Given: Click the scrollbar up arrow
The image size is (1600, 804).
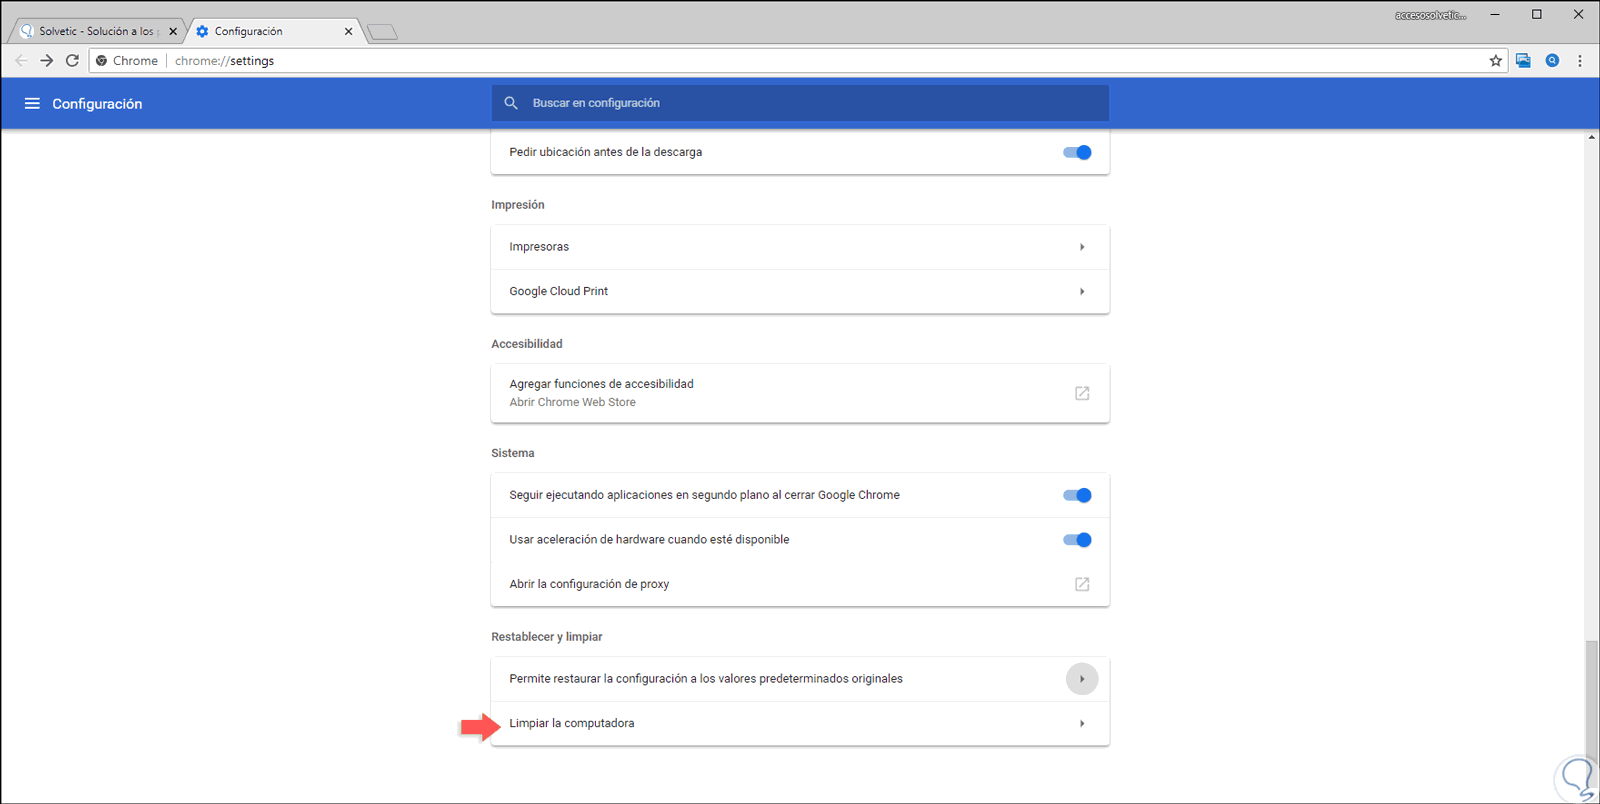Looking at the screenshot, I should pyautogui.click(x=1591, y=137).
